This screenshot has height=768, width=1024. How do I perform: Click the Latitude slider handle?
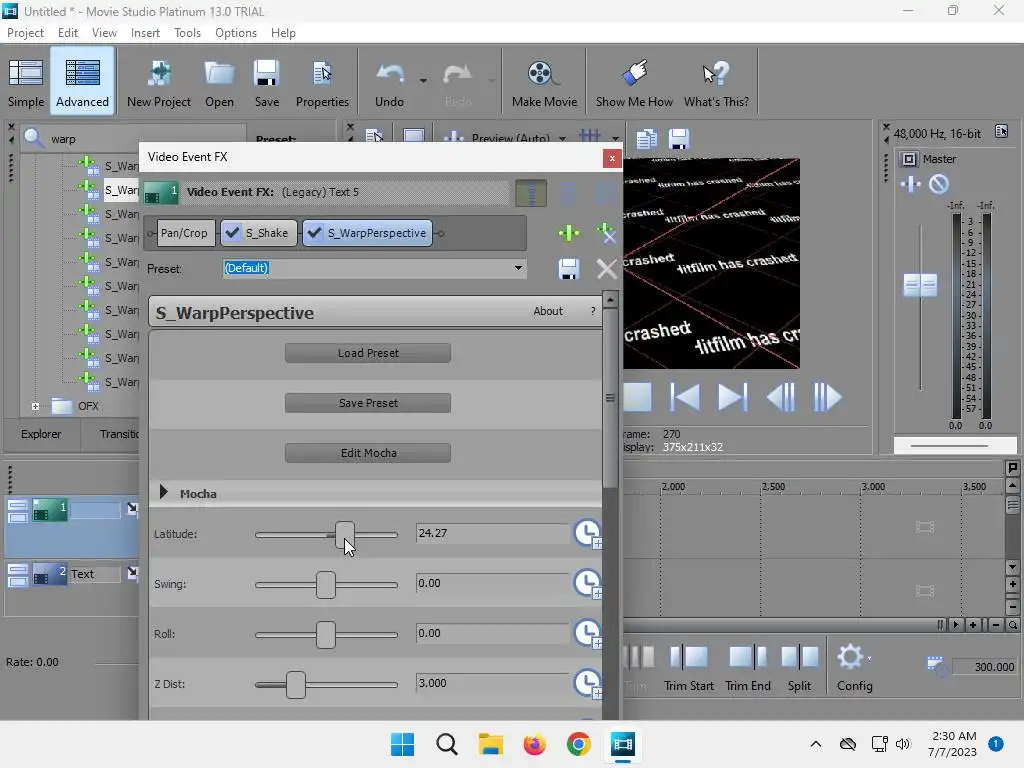pos(345,534)
